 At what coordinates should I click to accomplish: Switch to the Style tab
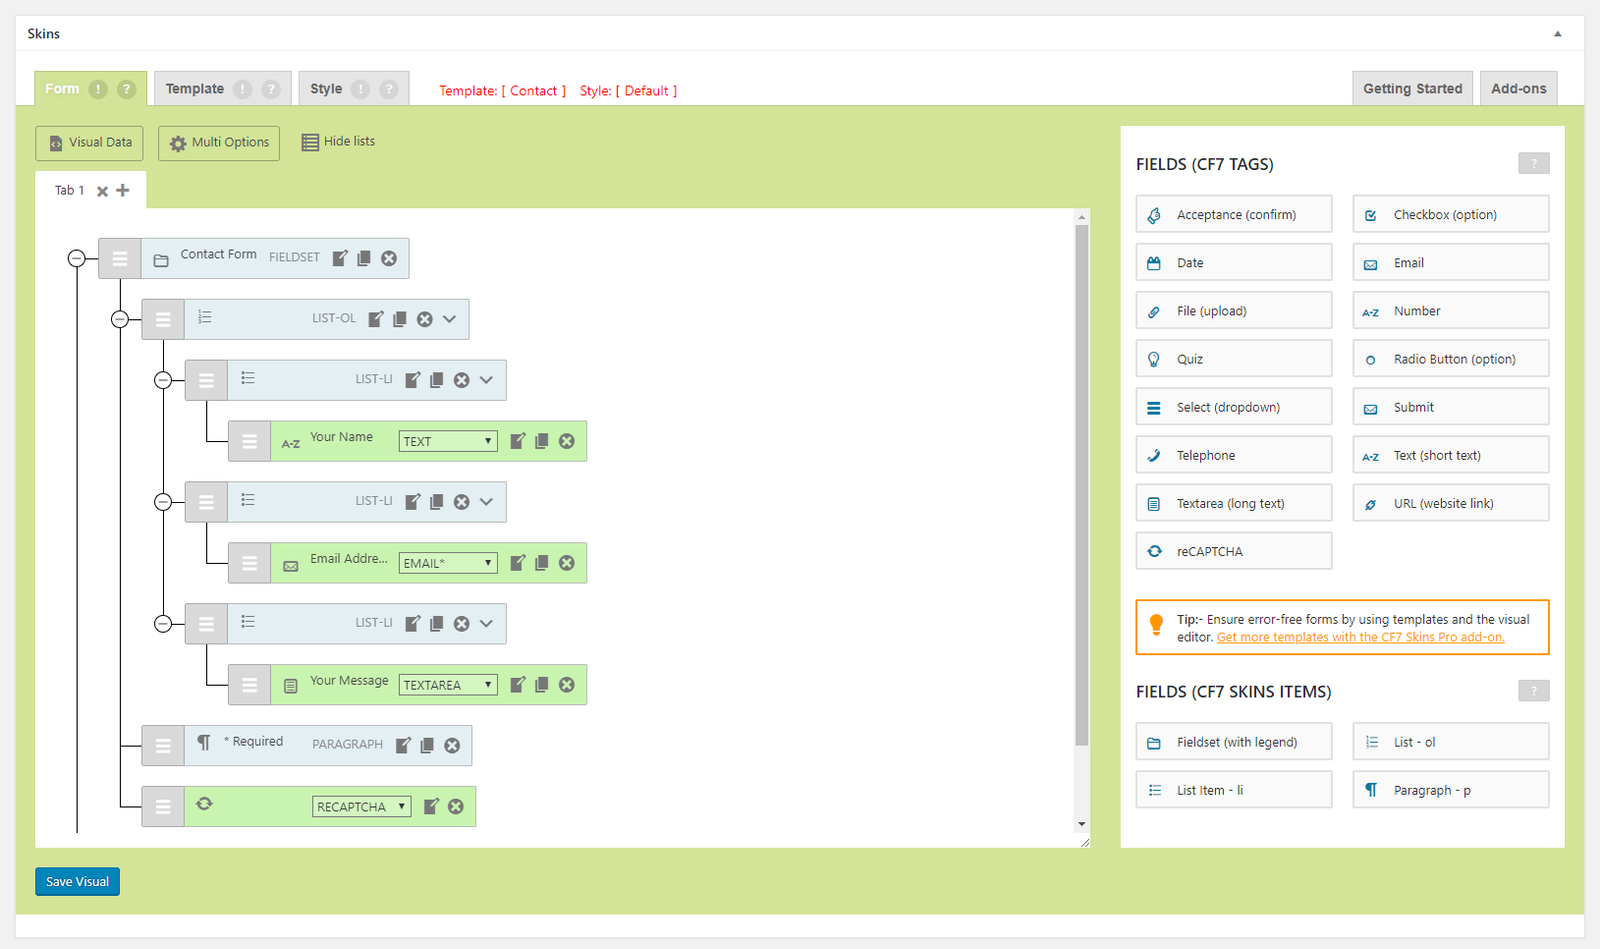click(x=326, y=89)
